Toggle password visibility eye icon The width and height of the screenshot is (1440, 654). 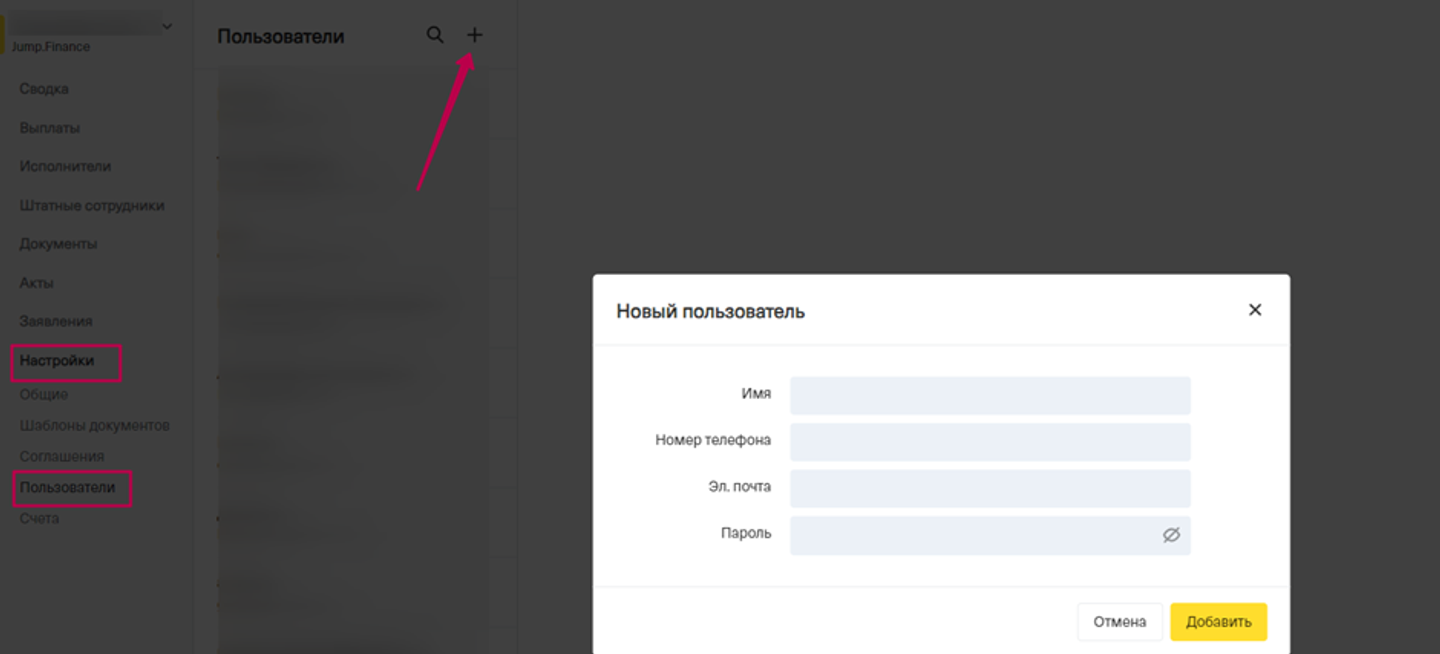click(x=1171, y=535)
